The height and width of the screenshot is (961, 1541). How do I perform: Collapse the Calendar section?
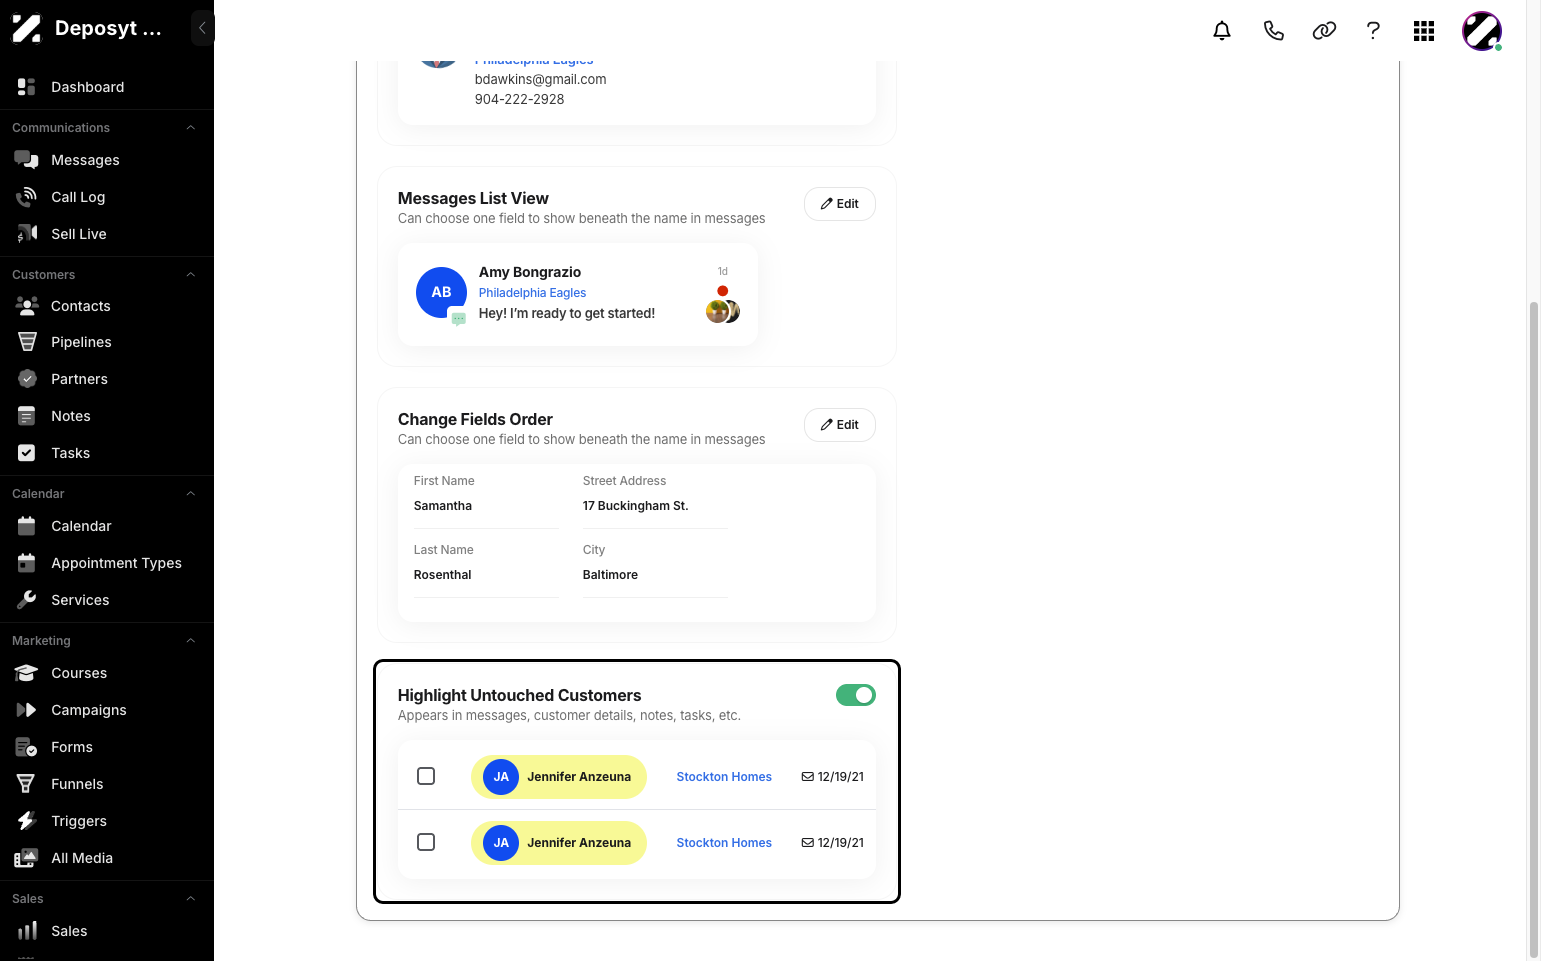[190, 494]
